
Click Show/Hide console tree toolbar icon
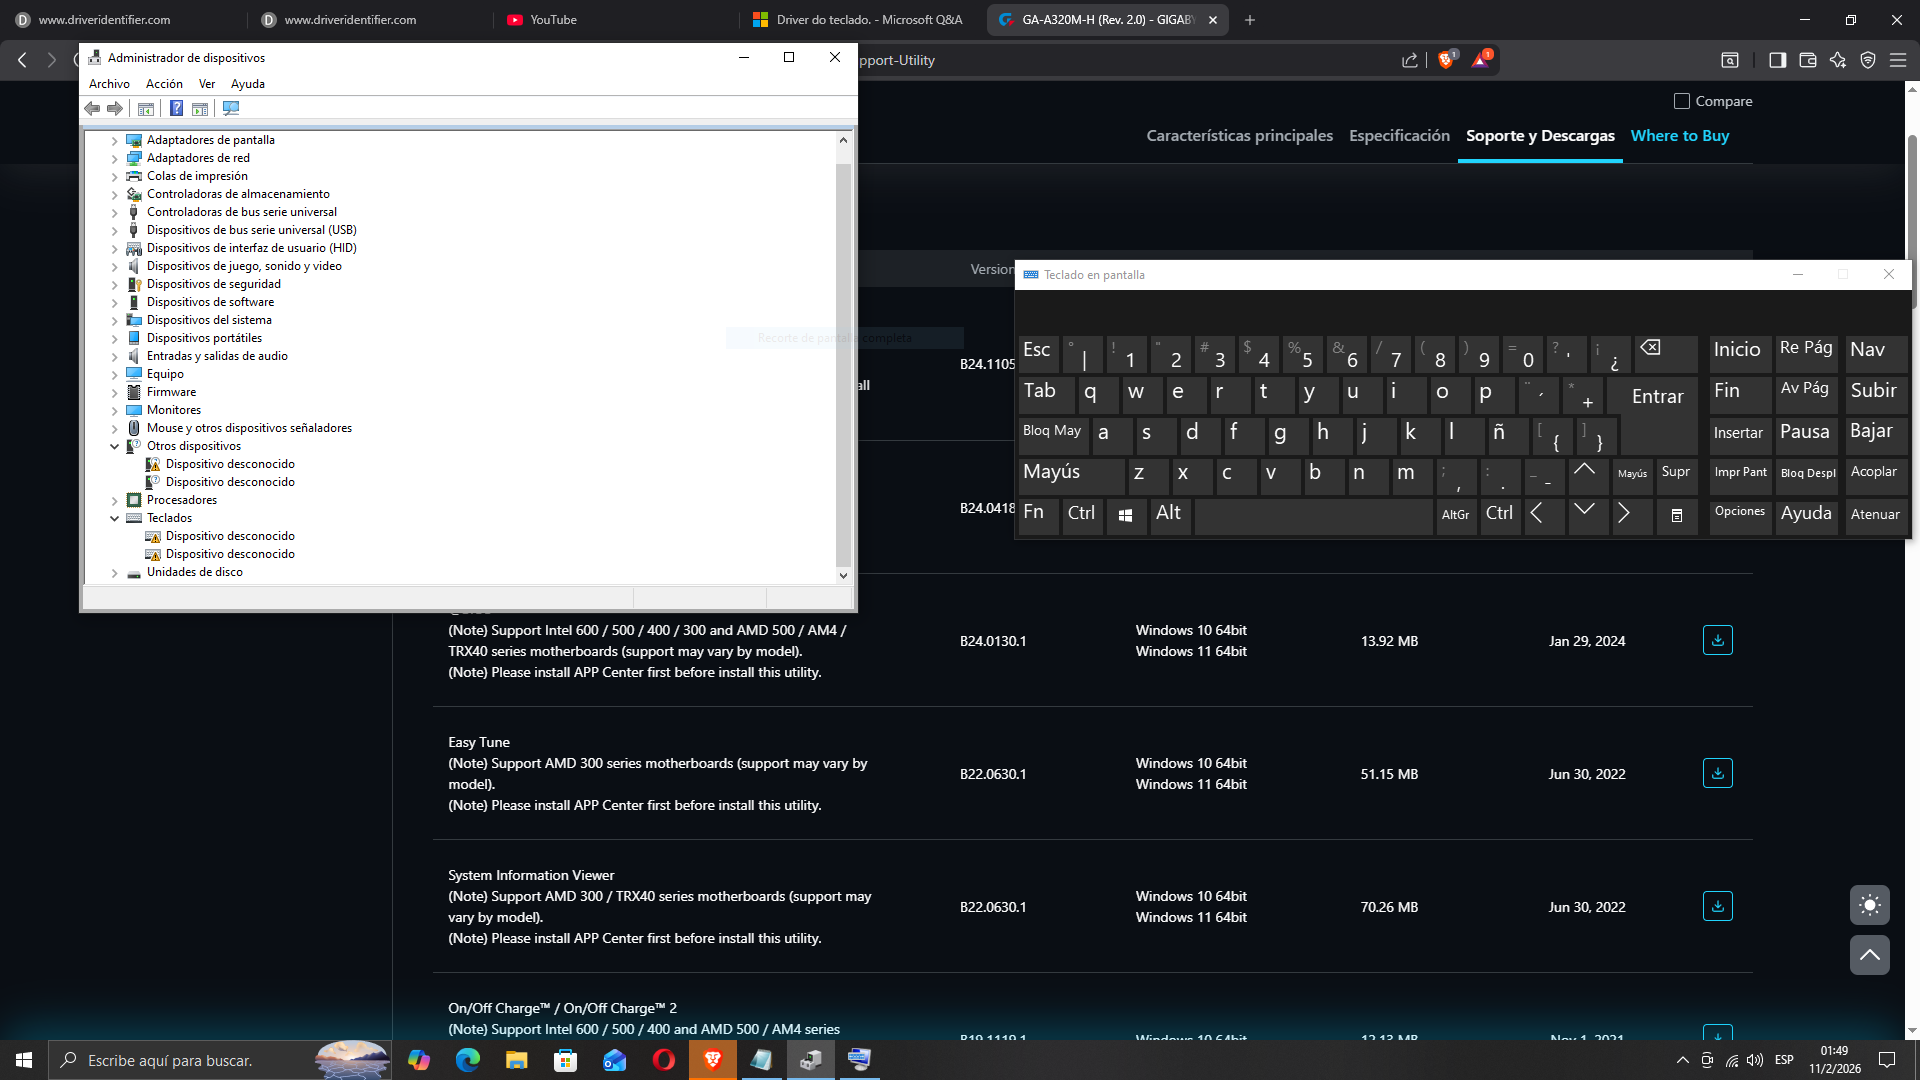tap(146, 108)
